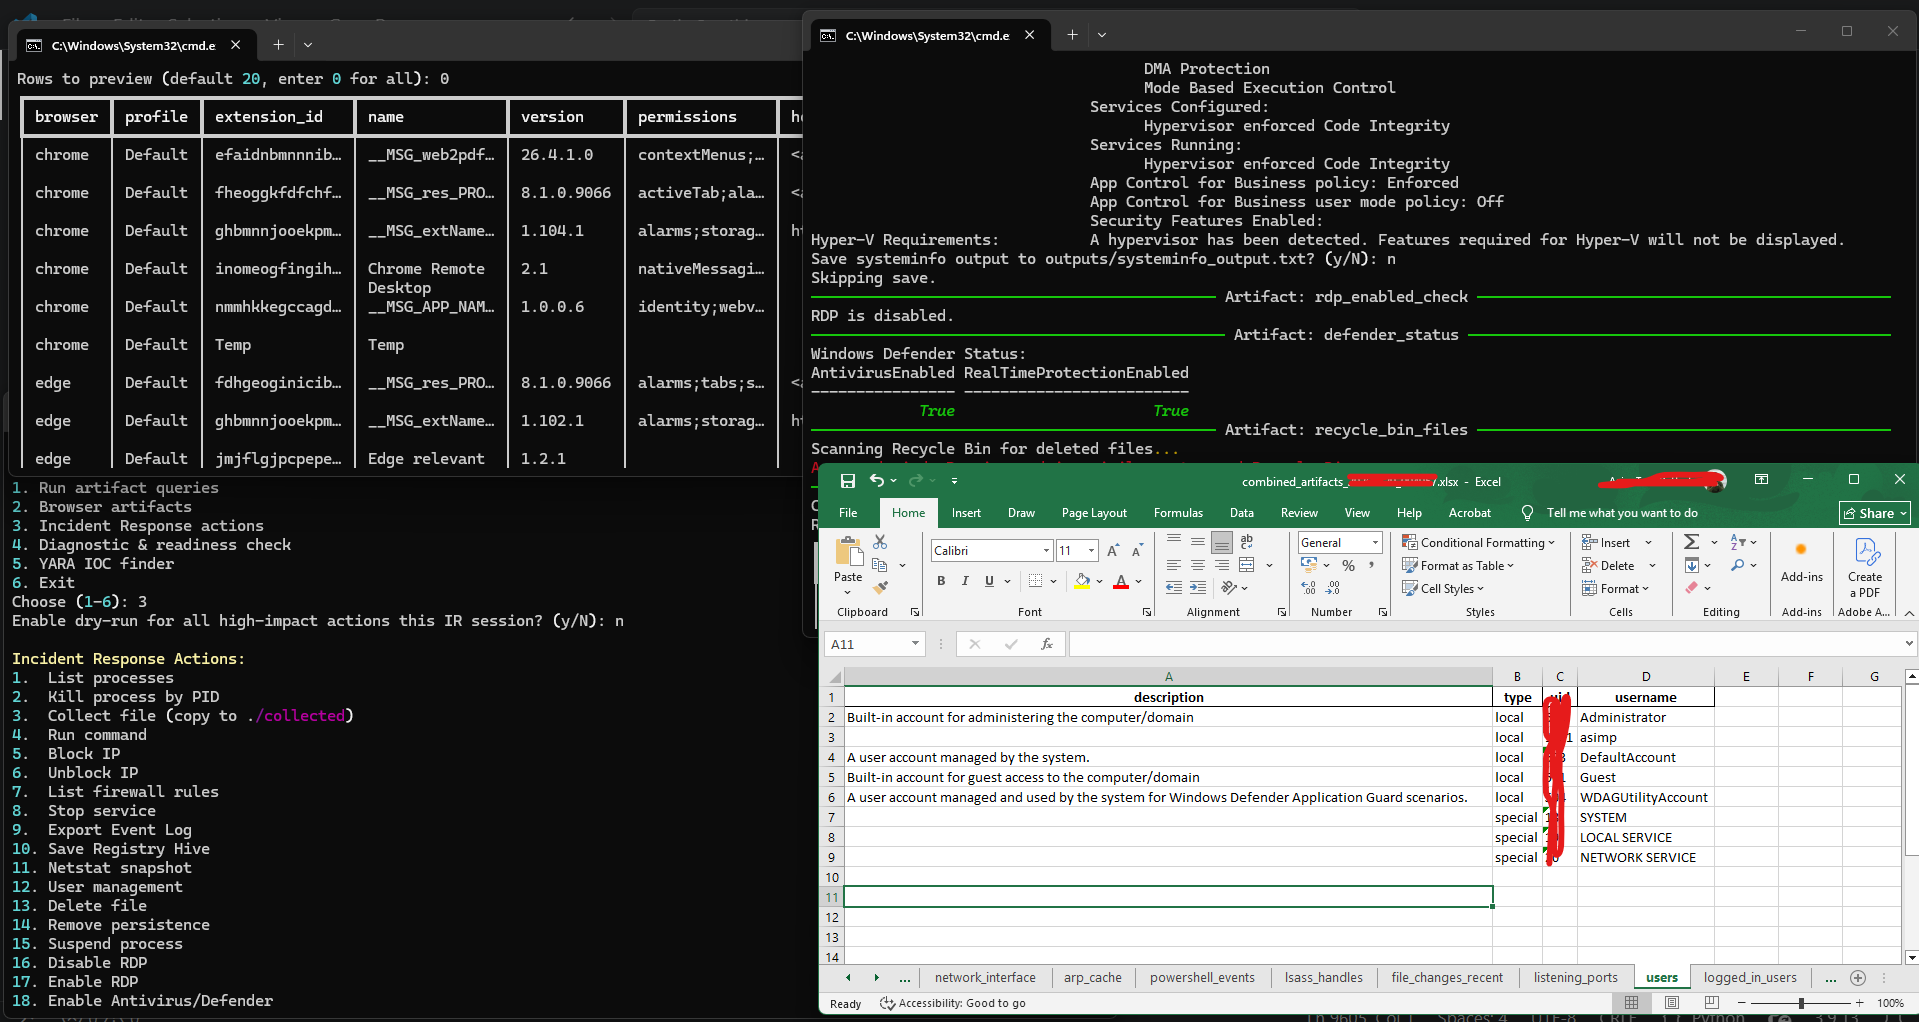The height and width of the screenshot is (1022, 1919).
Task: Click the AutoSum sigma icon
Action: [x=1691, y=542]
